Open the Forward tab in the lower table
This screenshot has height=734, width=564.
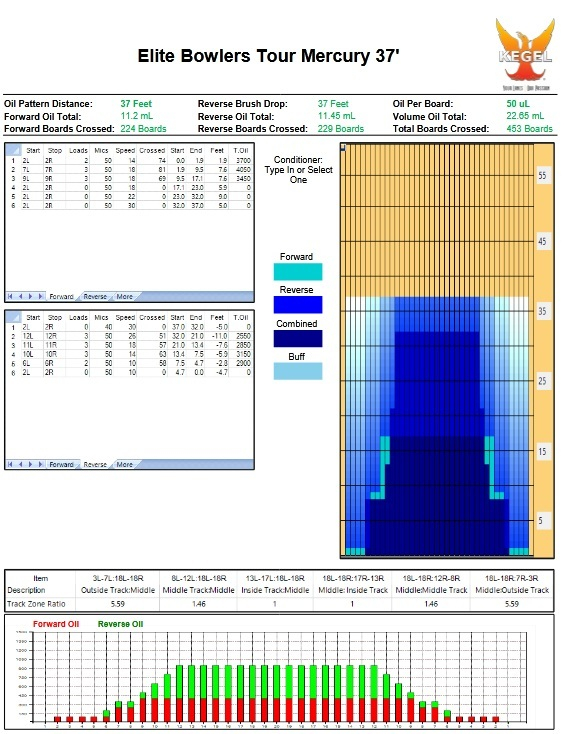point(61,464)
